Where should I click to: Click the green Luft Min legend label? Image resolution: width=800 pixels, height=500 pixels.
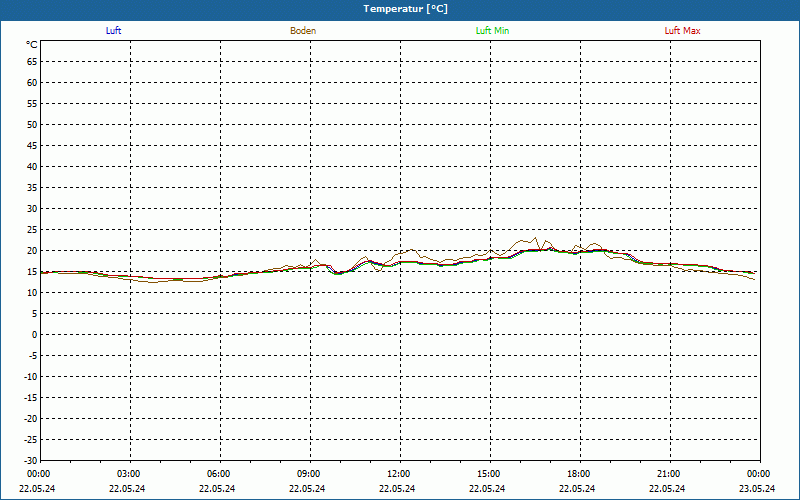click(492, 31)
